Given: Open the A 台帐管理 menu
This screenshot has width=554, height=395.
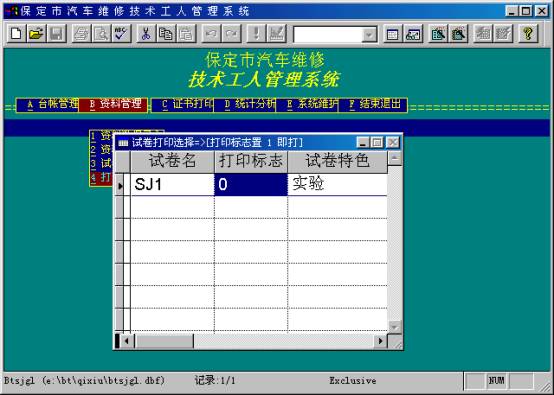Looking at the screenshot, I should [48, 105].
